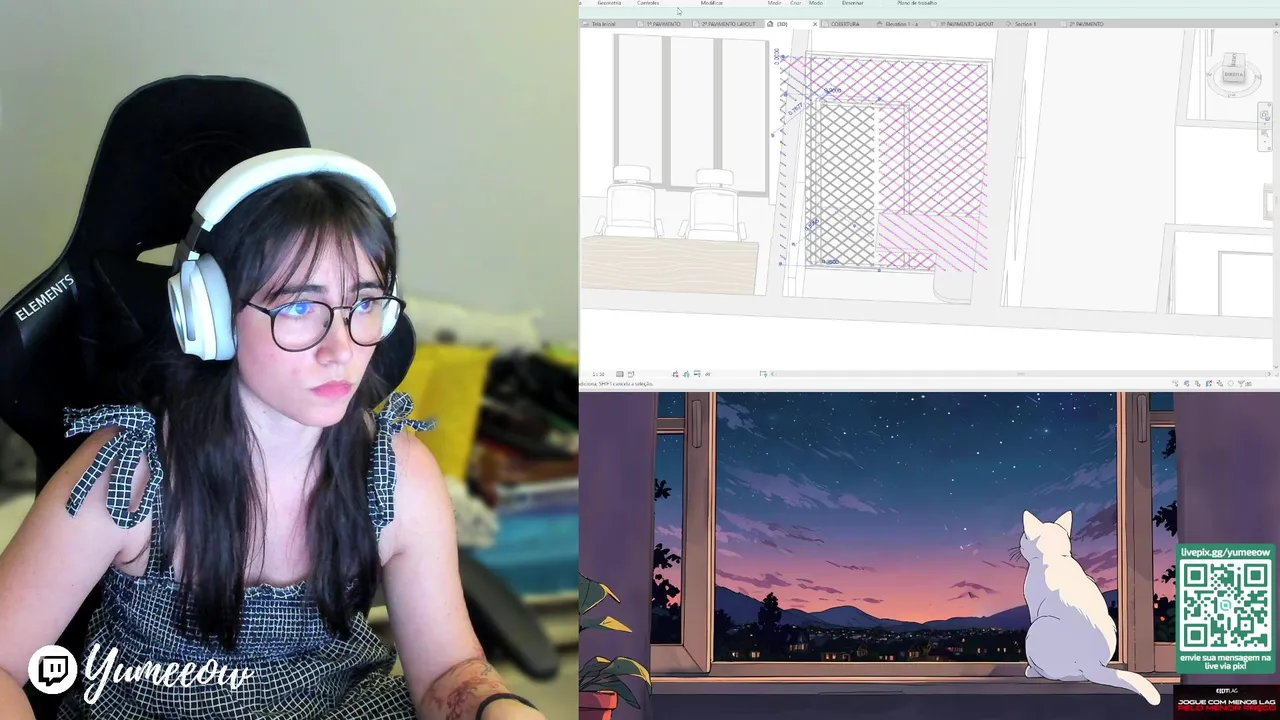Switch to the Elevation 1 - a tab
The height and width of the screenshot is (720, 1280).
click(x=901, y=24)
